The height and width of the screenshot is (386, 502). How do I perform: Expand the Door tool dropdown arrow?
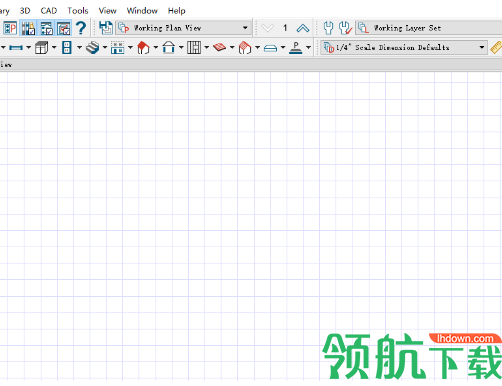pos(79,48)
